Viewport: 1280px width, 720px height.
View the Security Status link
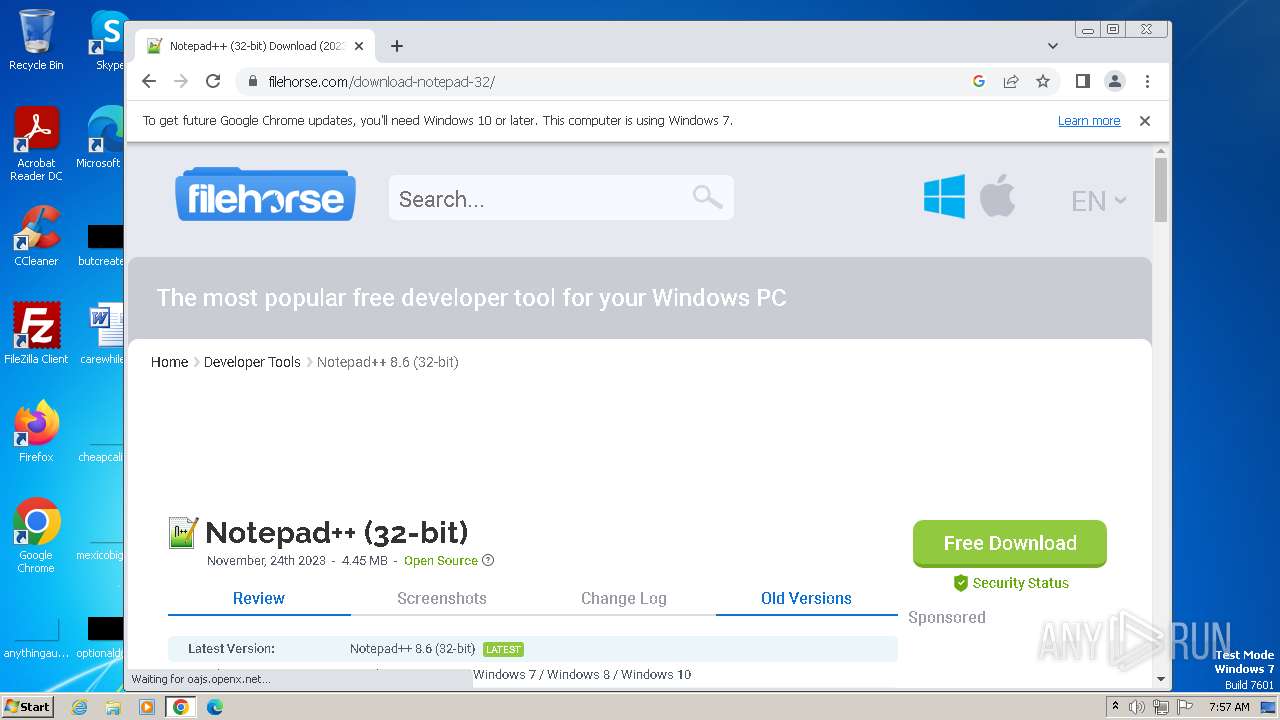[1011, 583]
